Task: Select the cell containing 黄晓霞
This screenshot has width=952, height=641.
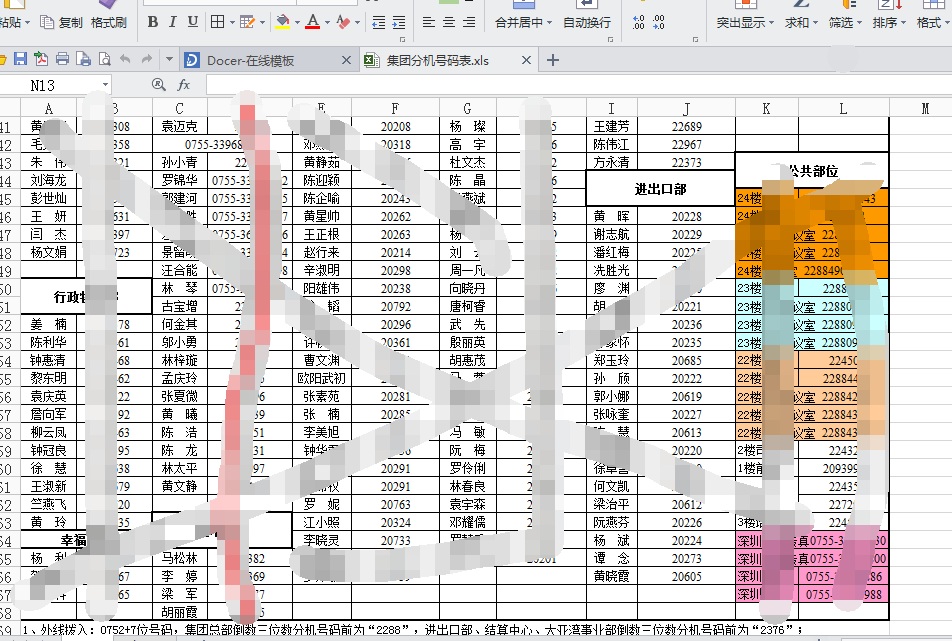Action: tap(611, 576)
